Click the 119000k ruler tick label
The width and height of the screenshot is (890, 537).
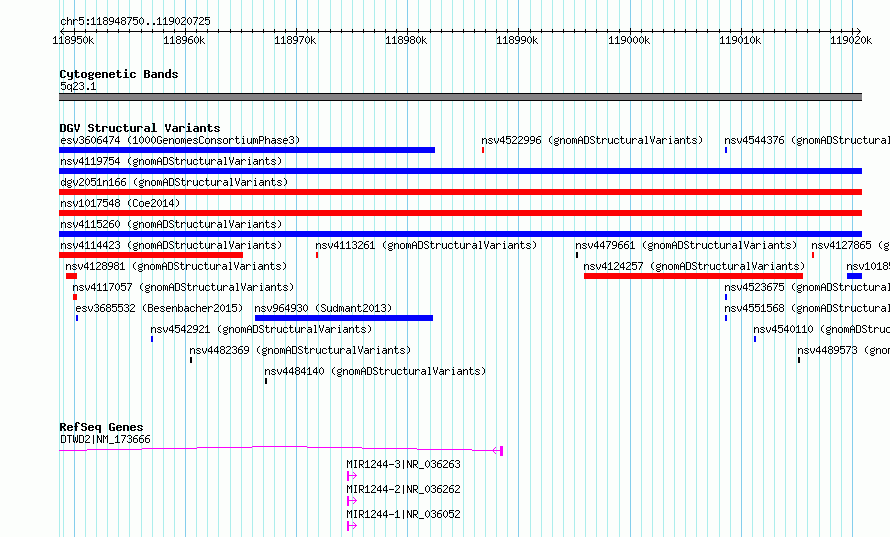(x=629, y=40)
